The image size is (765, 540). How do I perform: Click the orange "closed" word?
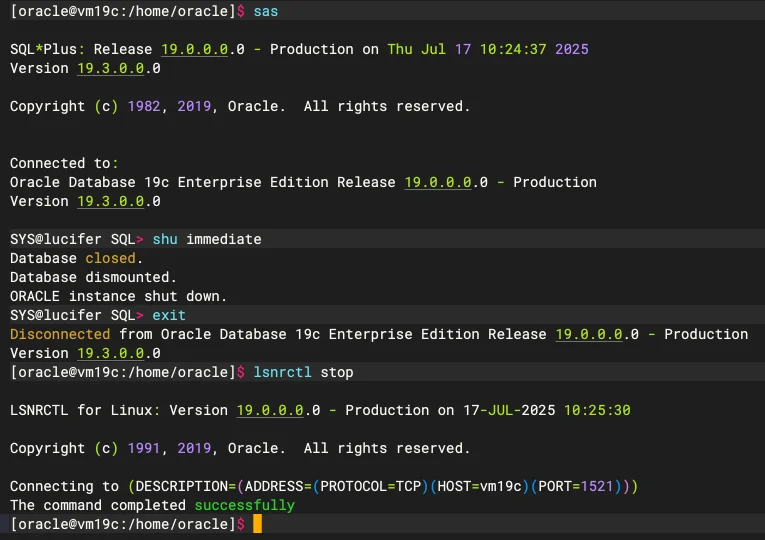[110, 258]
